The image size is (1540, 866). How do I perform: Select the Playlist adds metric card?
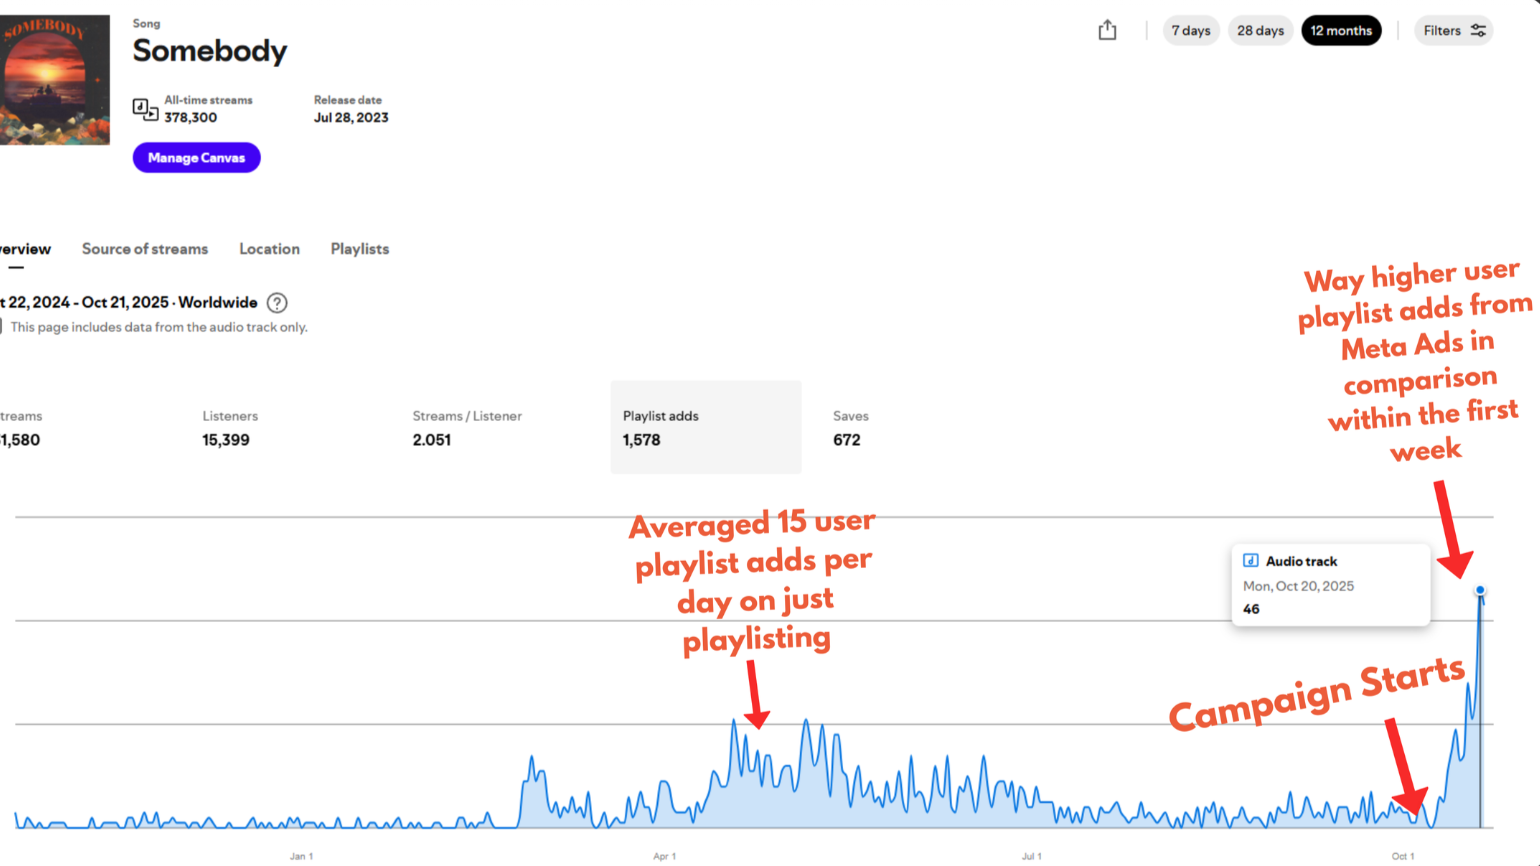[x=705, y=428]
